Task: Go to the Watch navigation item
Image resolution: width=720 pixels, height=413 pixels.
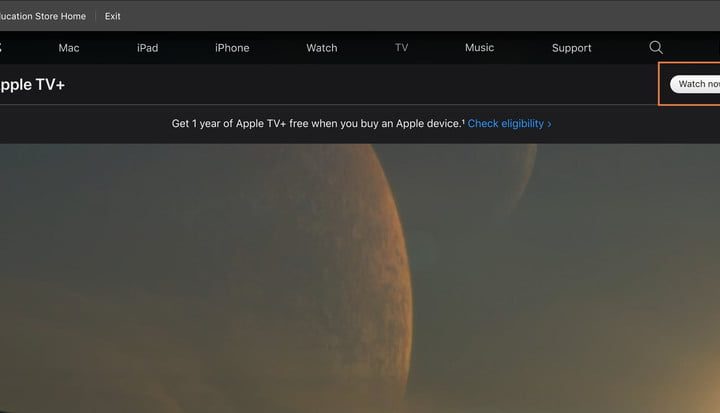Action: click(x=322, y=48)
